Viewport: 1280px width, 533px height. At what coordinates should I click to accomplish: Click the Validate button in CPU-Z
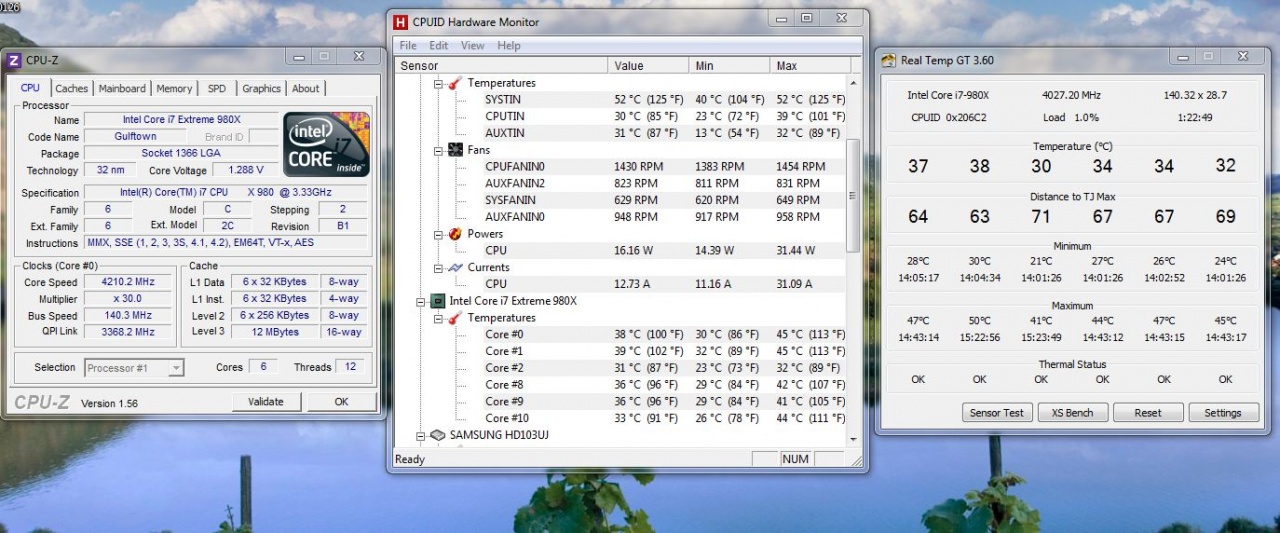click(266, 402)
